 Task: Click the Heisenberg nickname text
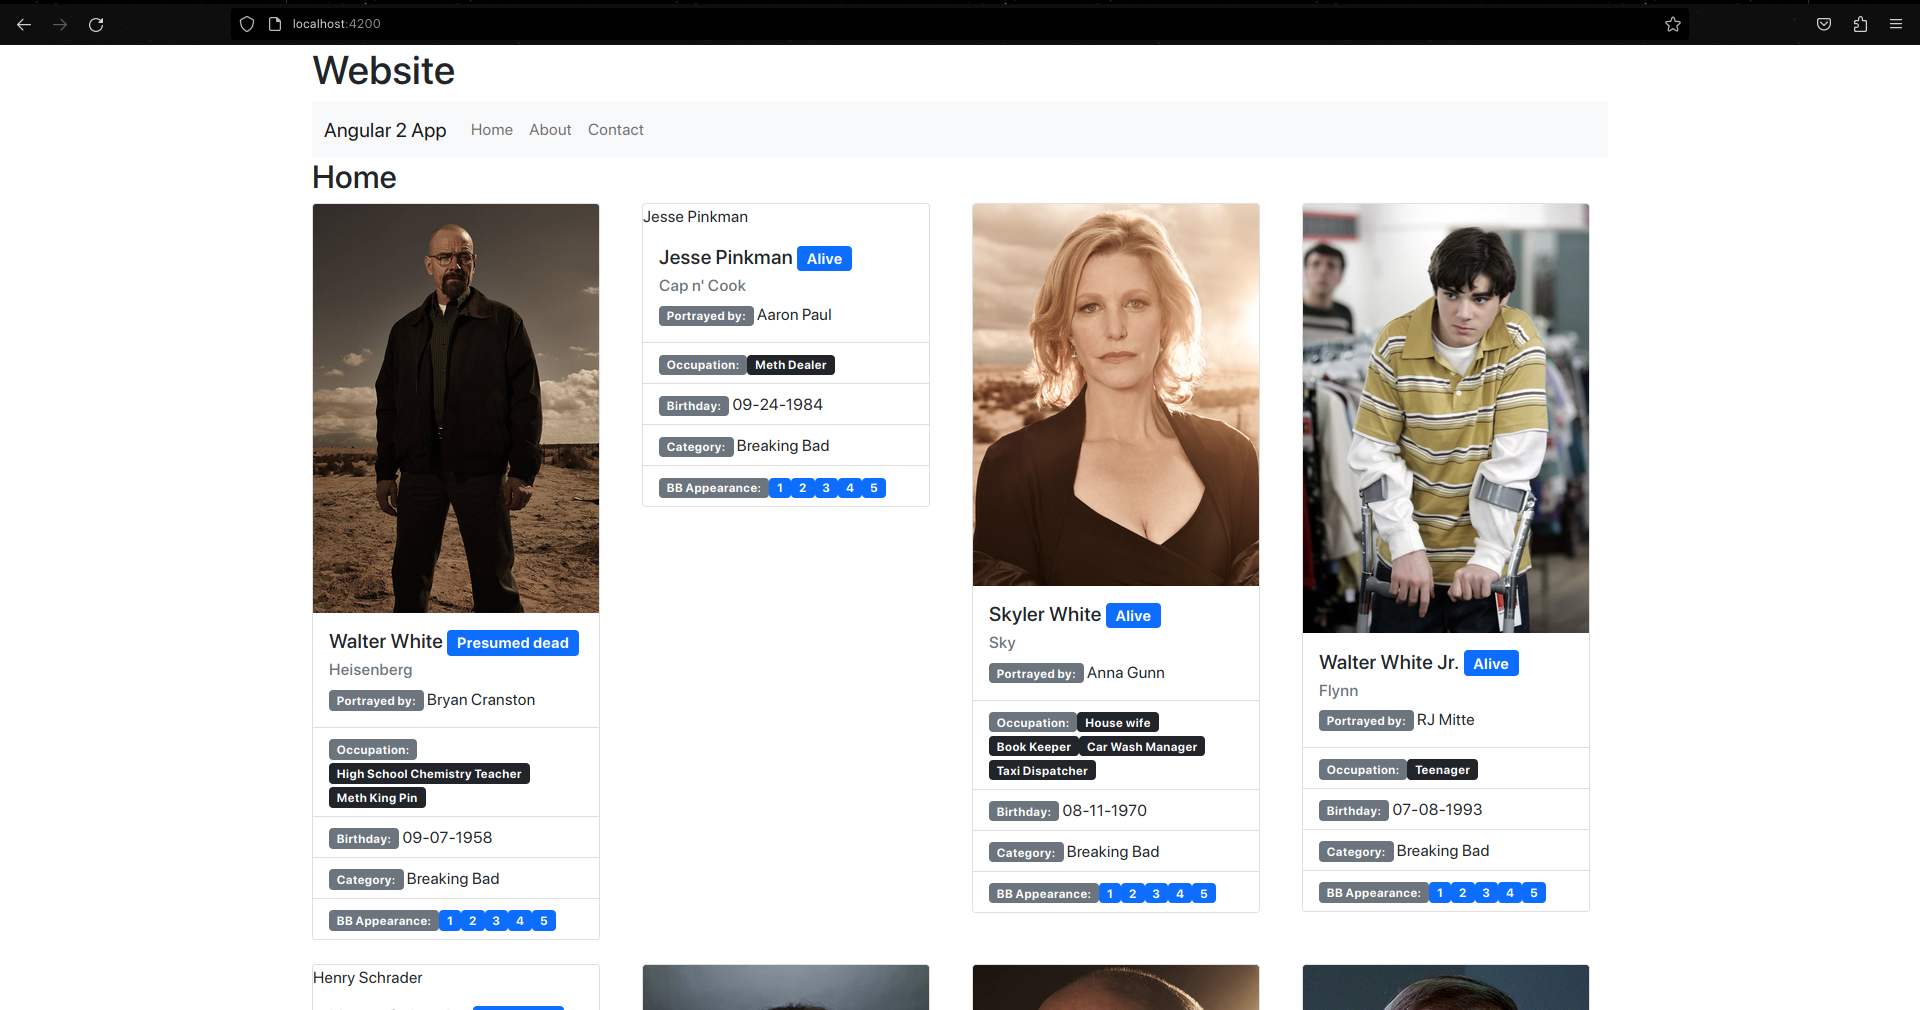pyautogui.click(x=371, y=670)
